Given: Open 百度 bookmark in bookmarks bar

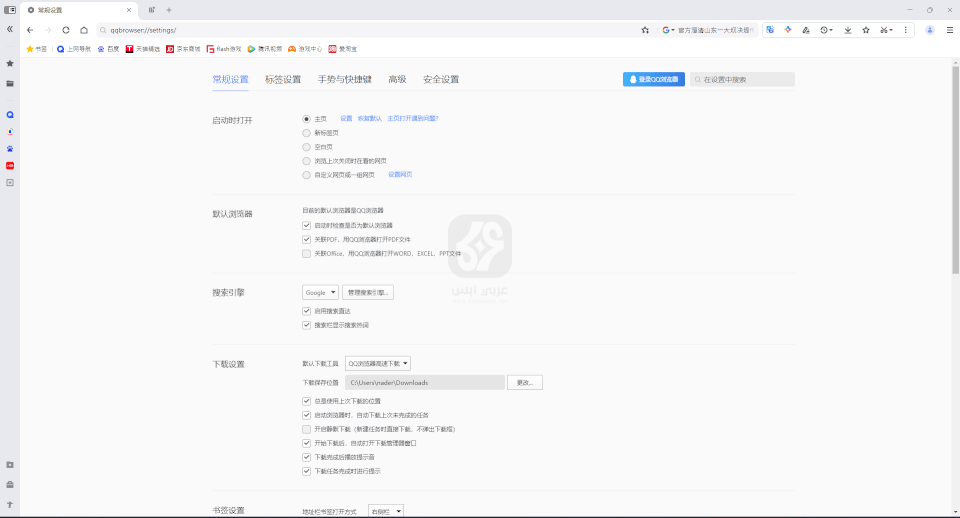Looking at the screenshot, I should pos(108,49).
